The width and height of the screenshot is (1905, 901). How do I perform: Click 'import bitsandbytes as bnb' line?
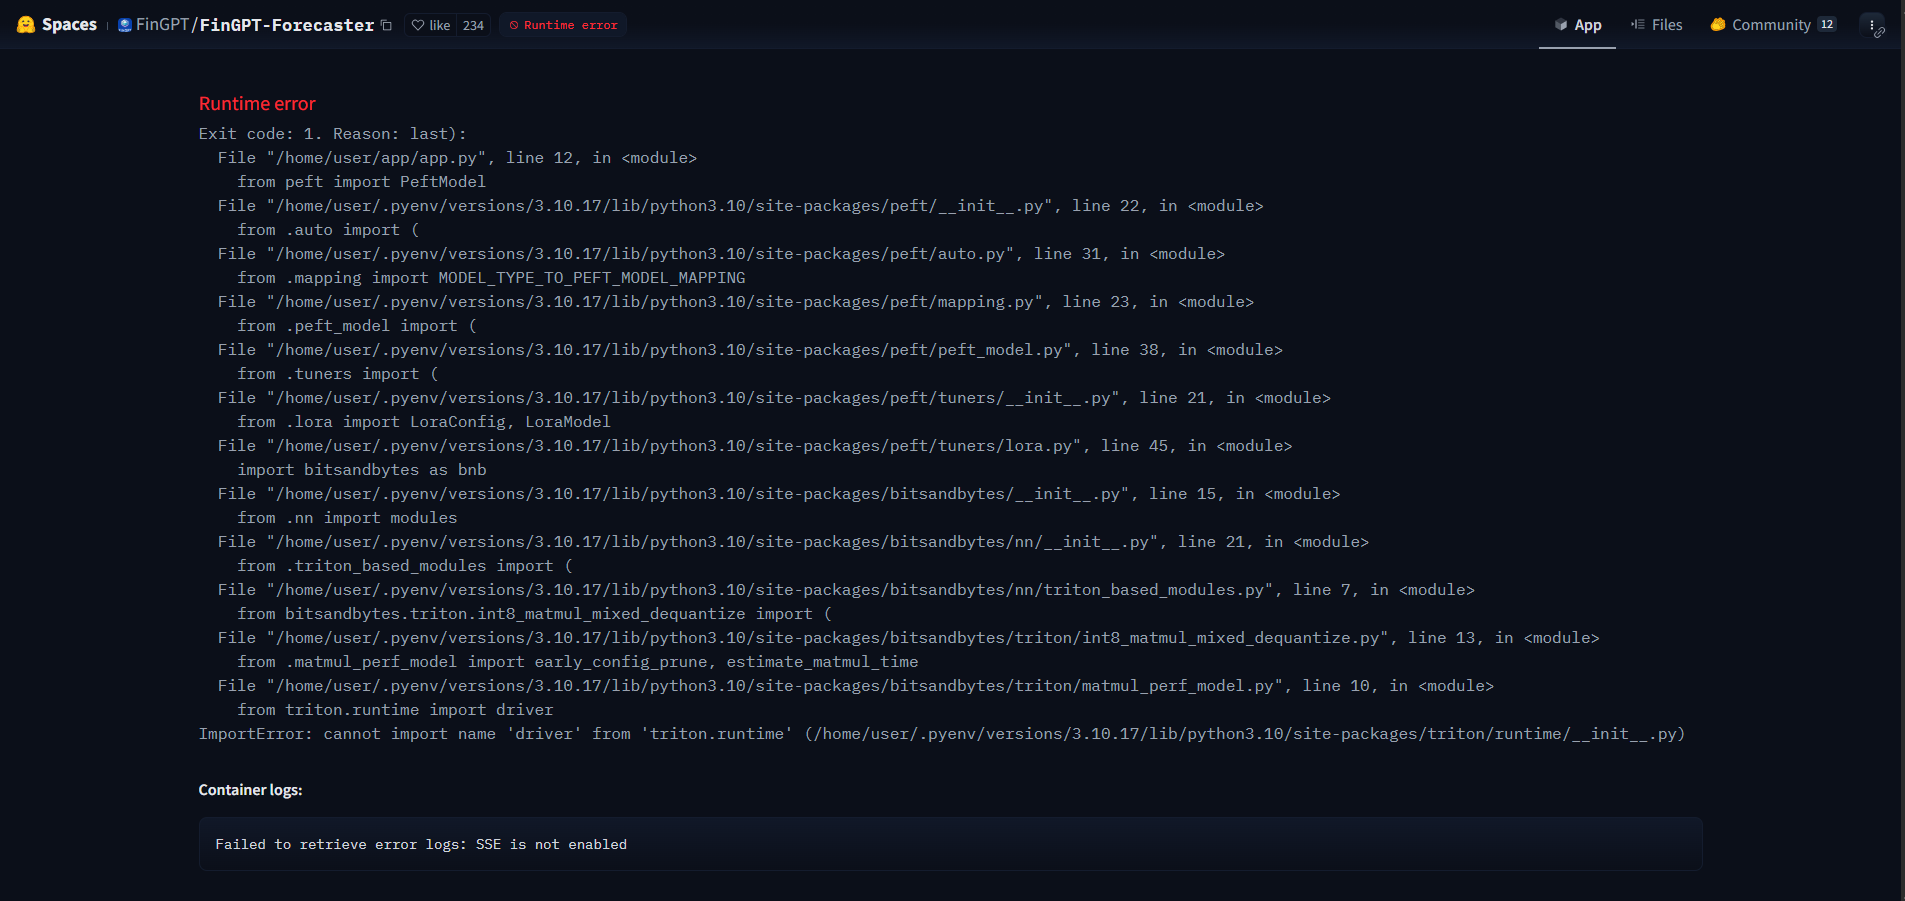click(362, 470)
